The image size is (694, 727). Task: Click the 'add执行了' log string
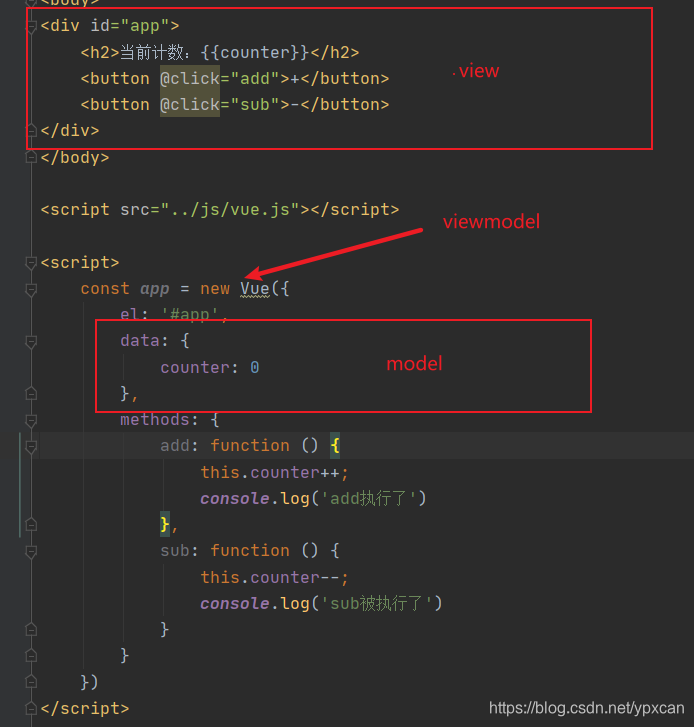coord(368,498)
